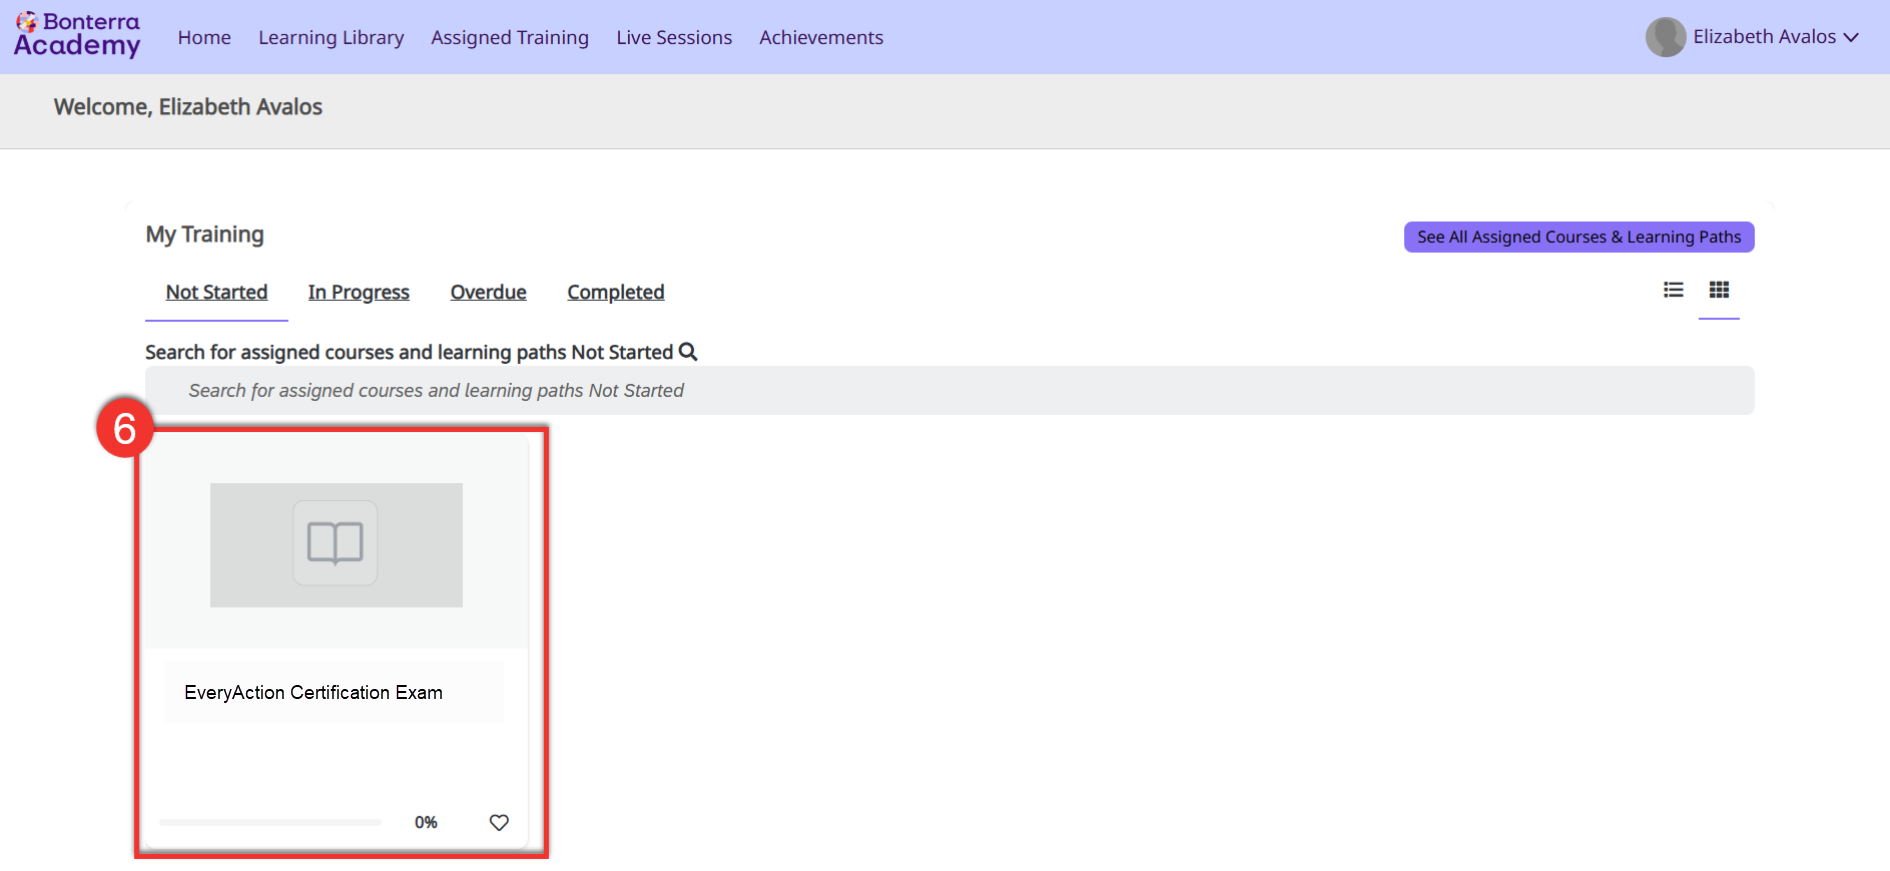This screenshot has width=1890, height=871.
Task: Select the Overdue tab
Action: [488, 292]
